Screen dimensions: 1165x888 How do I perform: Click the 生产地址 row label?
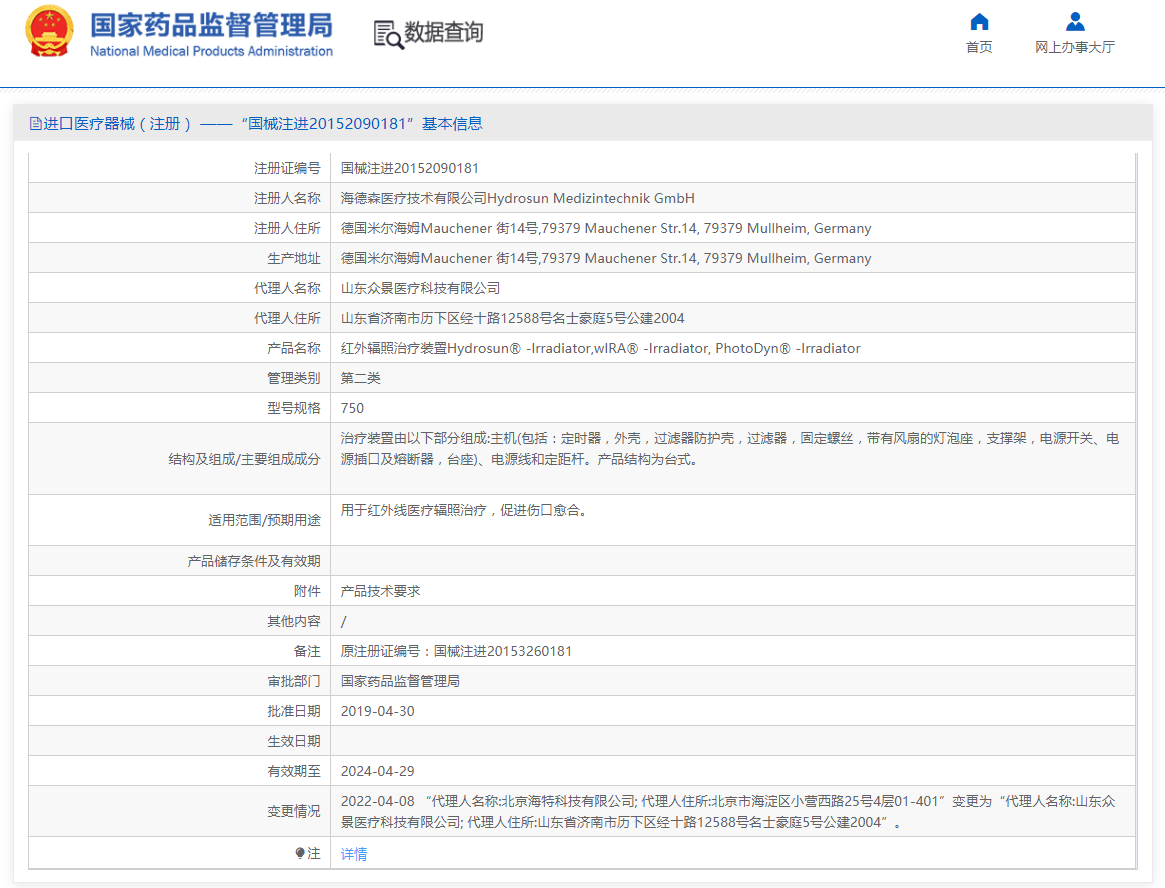coord(294,258)
